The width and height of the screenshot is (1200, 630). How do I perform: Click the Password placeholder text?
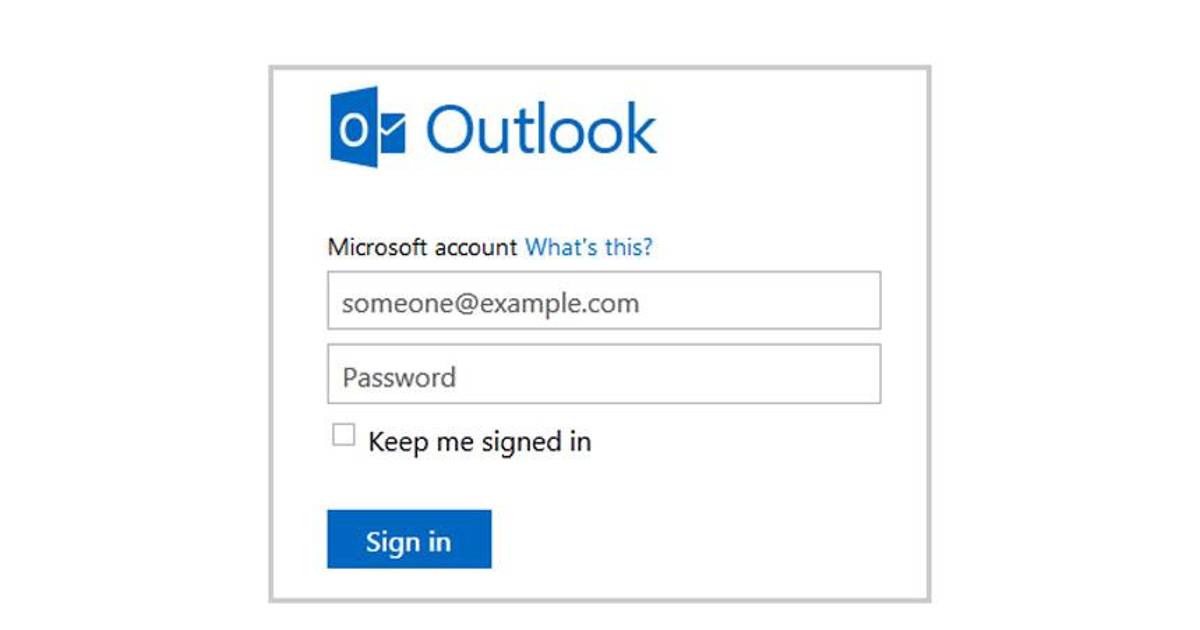399,377
